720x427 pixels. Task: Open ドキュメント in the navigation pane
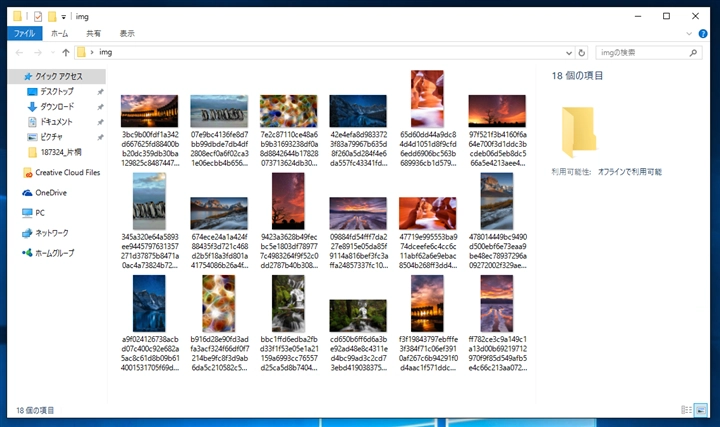[56, 122]
